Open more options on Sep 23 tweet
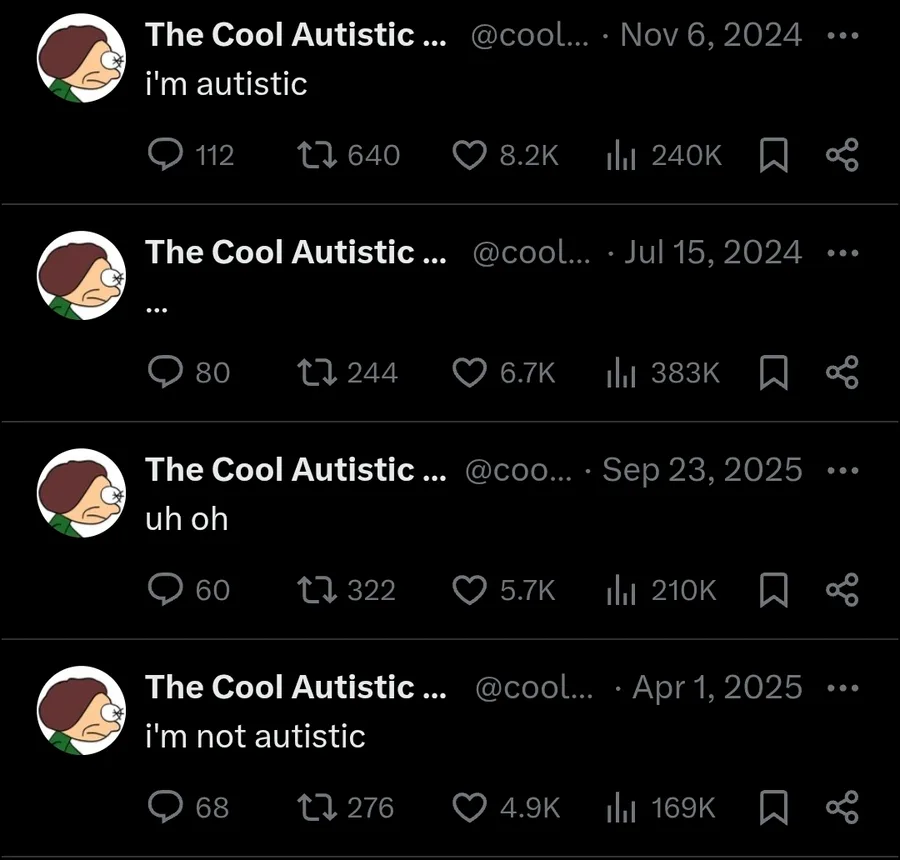The height and width of the screenshot is (860, 900). pos(842,470)
